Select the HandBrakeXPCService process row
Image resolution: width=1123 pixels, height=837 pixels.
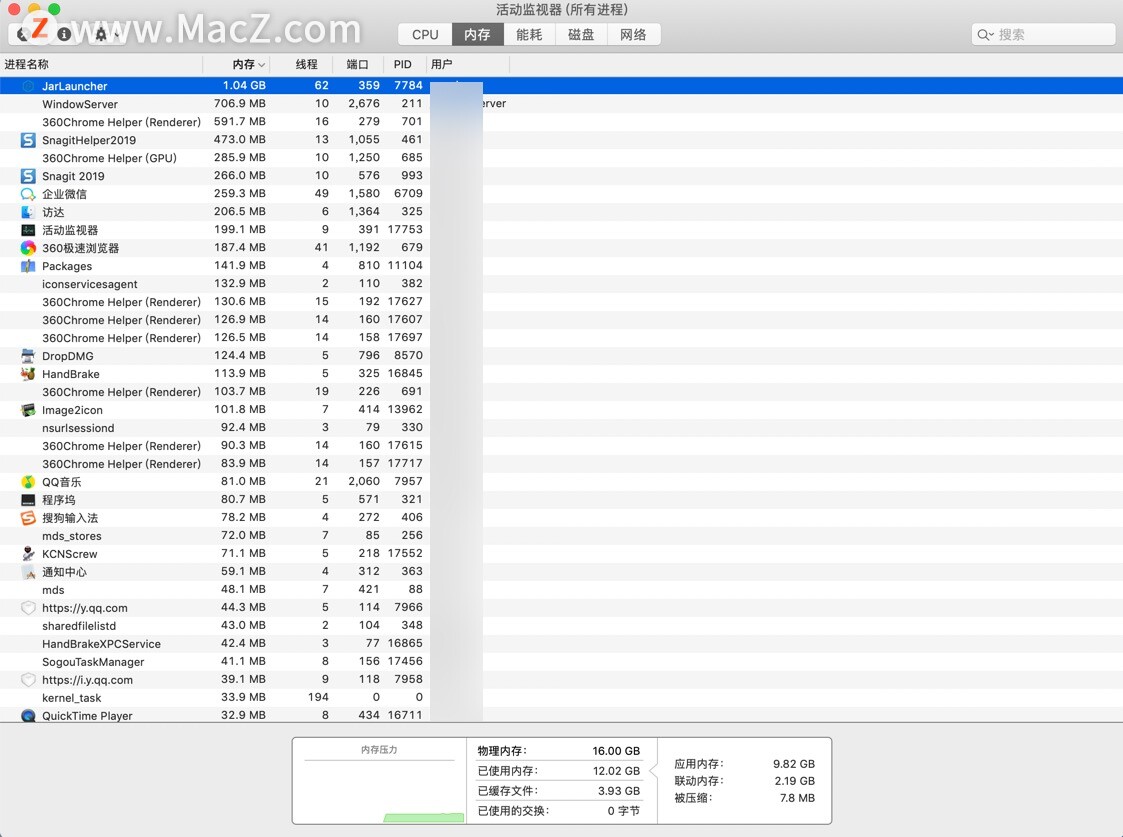pos(562,644)
